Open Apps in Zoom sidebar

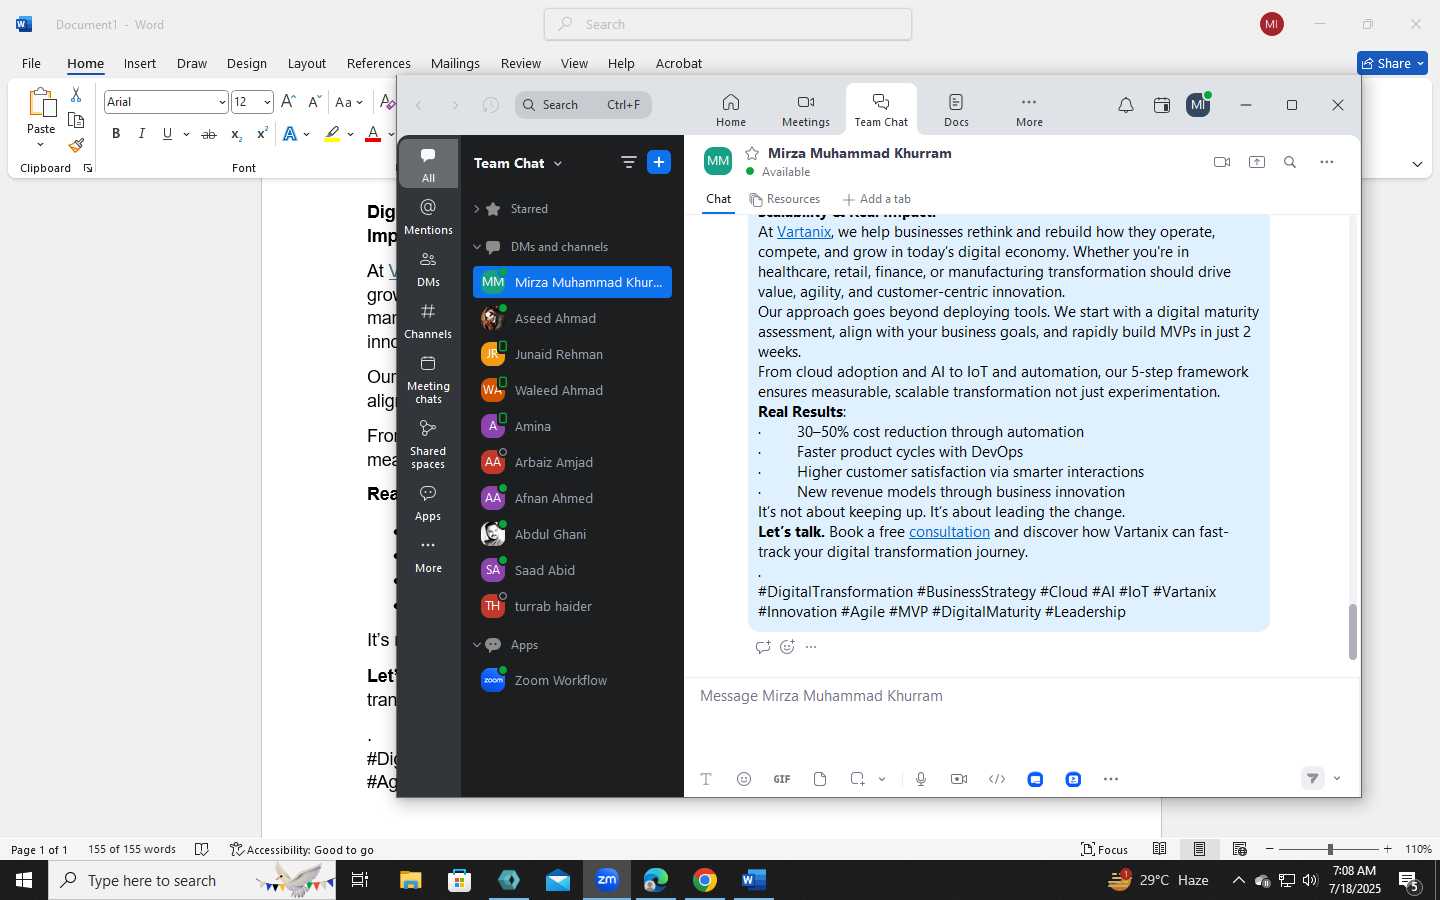click(x=428, y=502)
